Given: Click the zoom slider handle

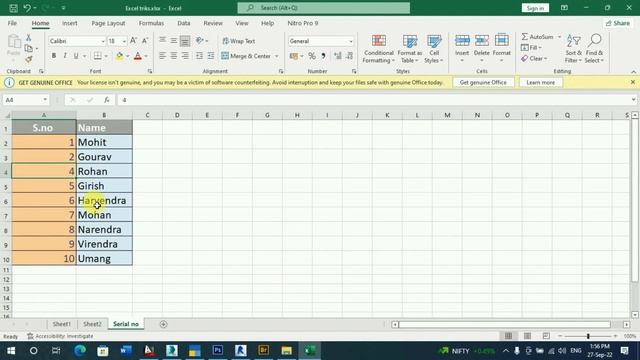Looking at the screenshot, I should coord(588,336).
